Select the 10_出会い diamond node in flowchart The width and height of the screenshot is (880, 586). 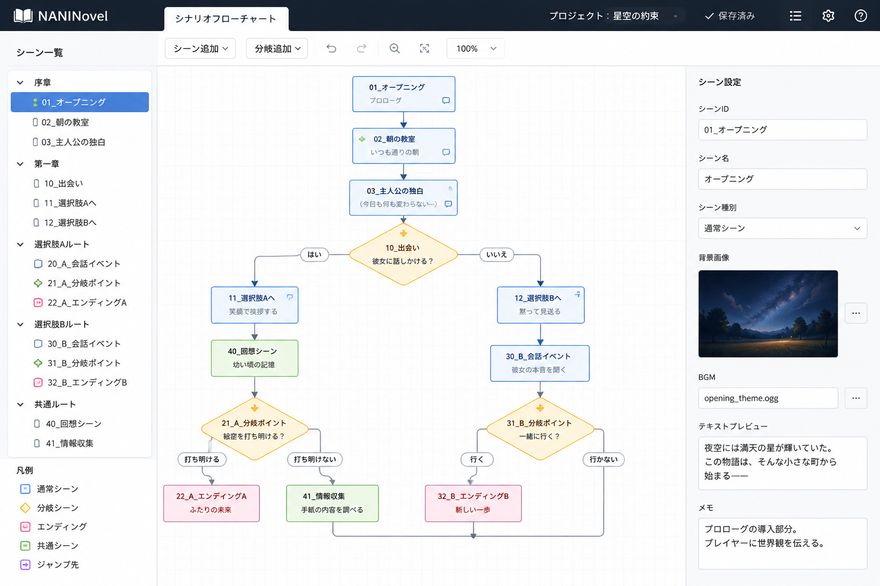tap(403, 254)
